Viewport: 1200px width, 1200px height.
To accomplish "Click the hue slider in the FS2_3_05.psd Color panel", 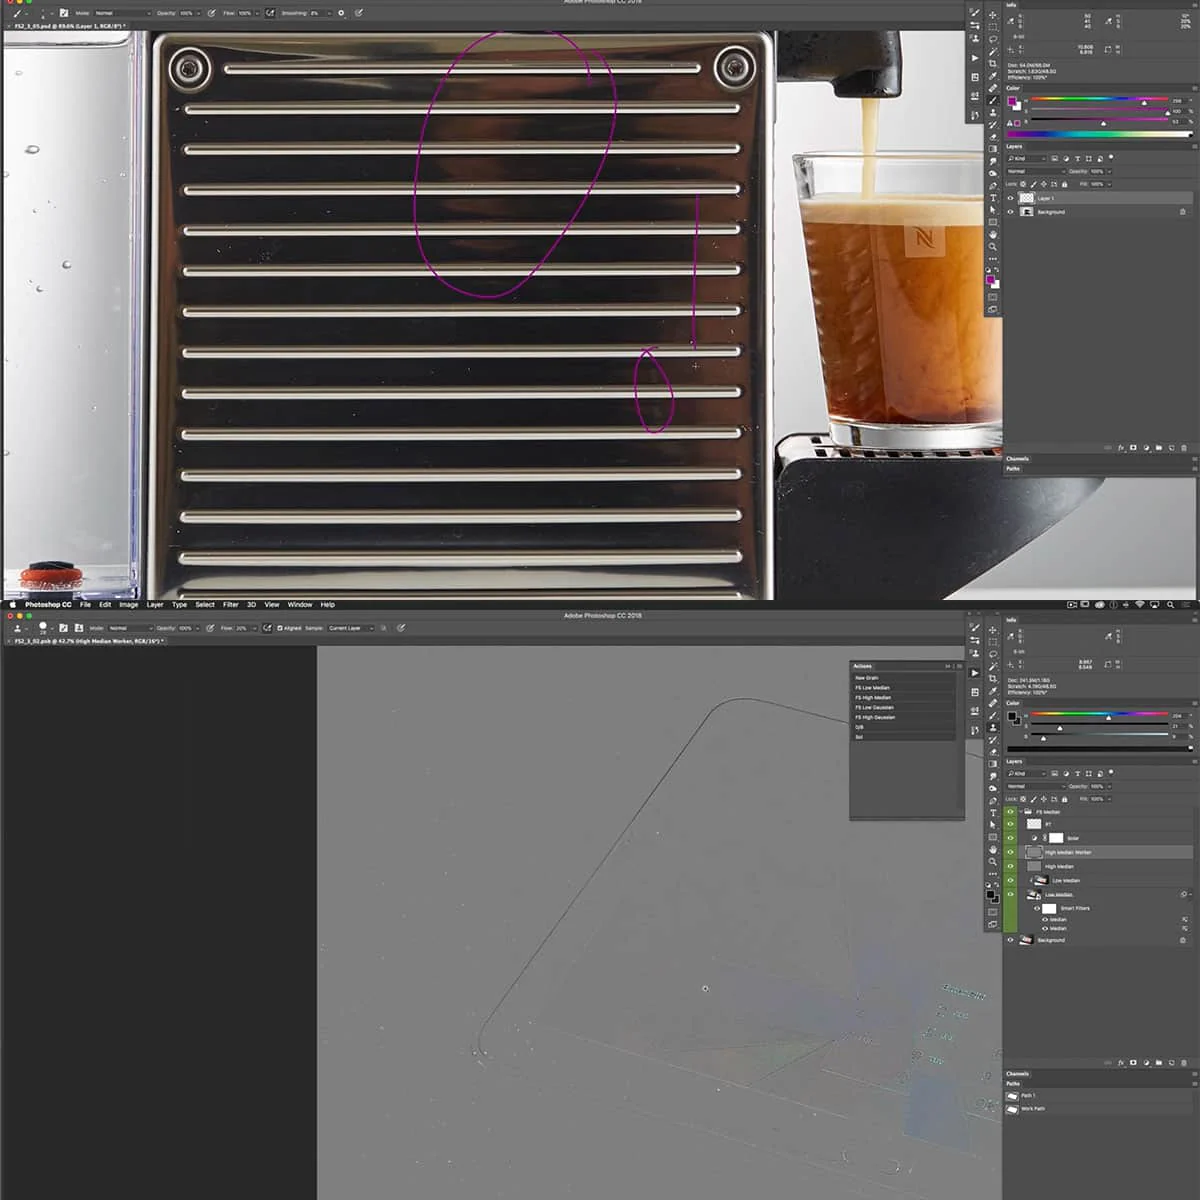I will [1100, 99].
